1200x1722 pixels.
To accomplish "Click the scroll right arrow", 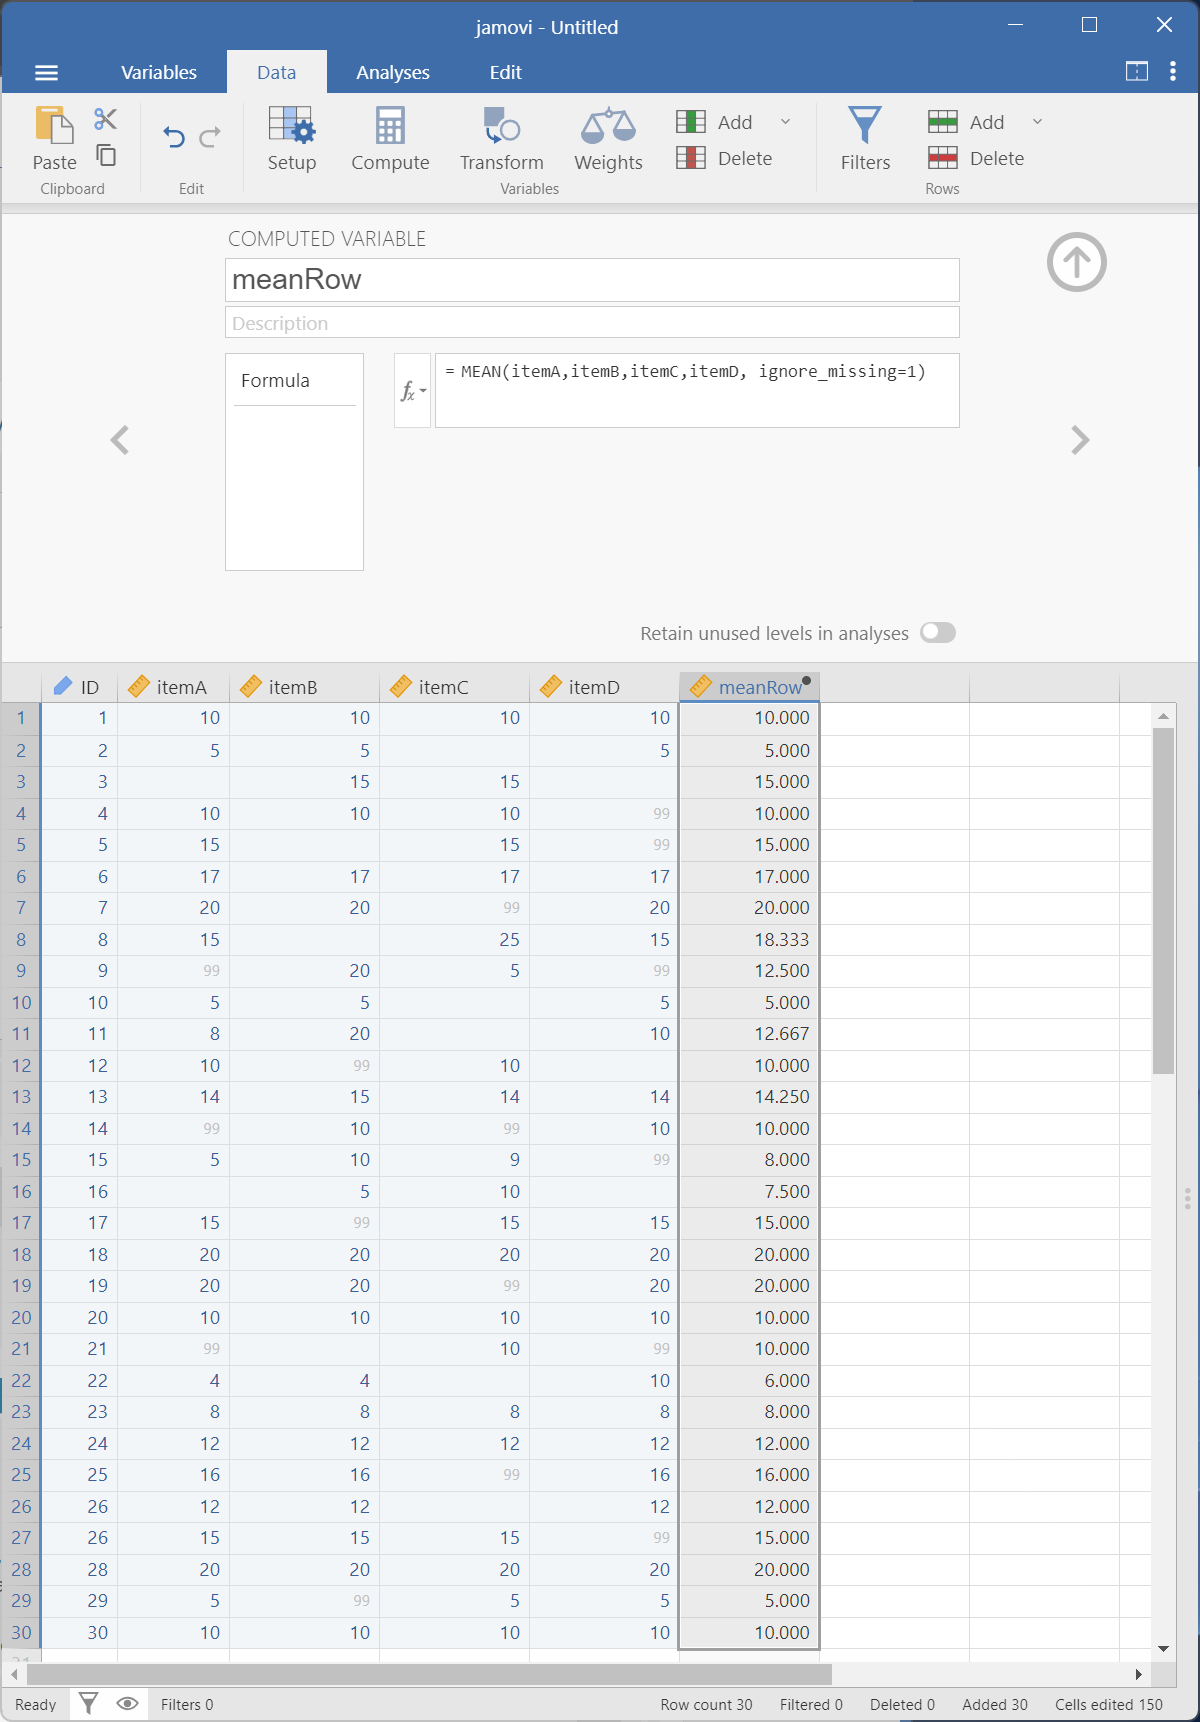I will pyautogui.click(x=1138, y=1674).
